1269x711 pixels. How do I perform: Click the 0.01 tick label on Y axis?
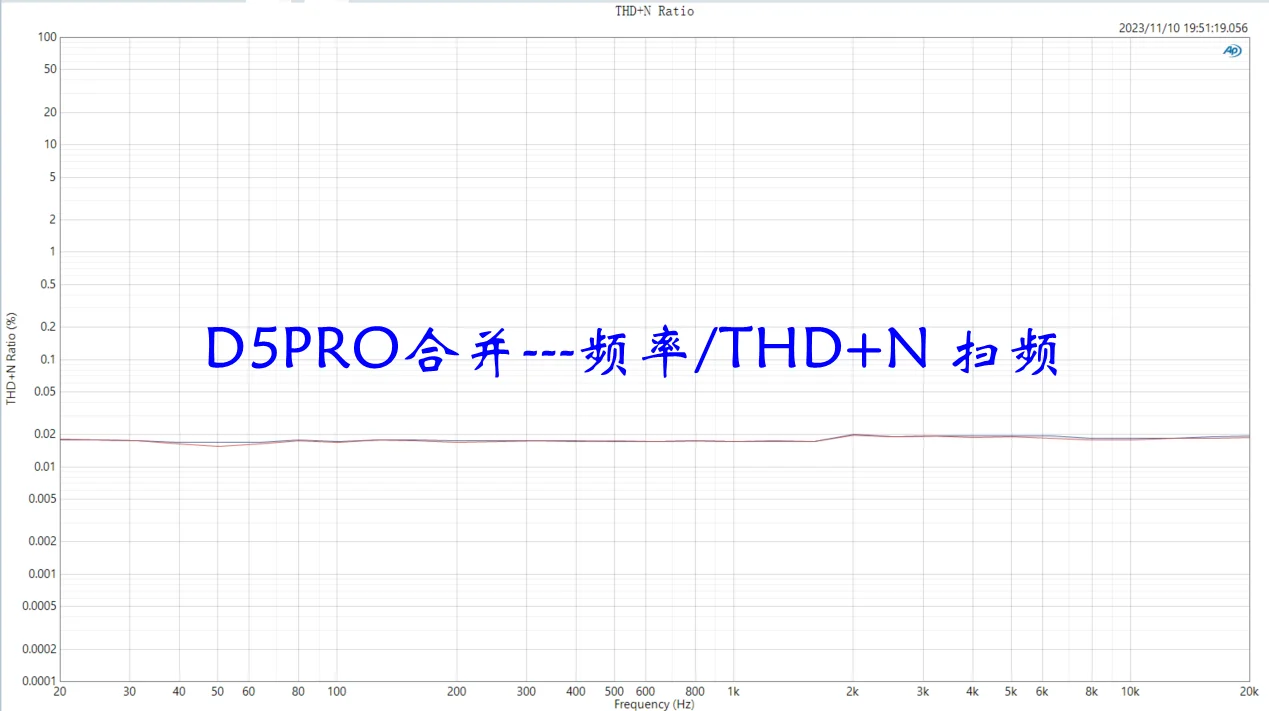click(x=44, y=467)
